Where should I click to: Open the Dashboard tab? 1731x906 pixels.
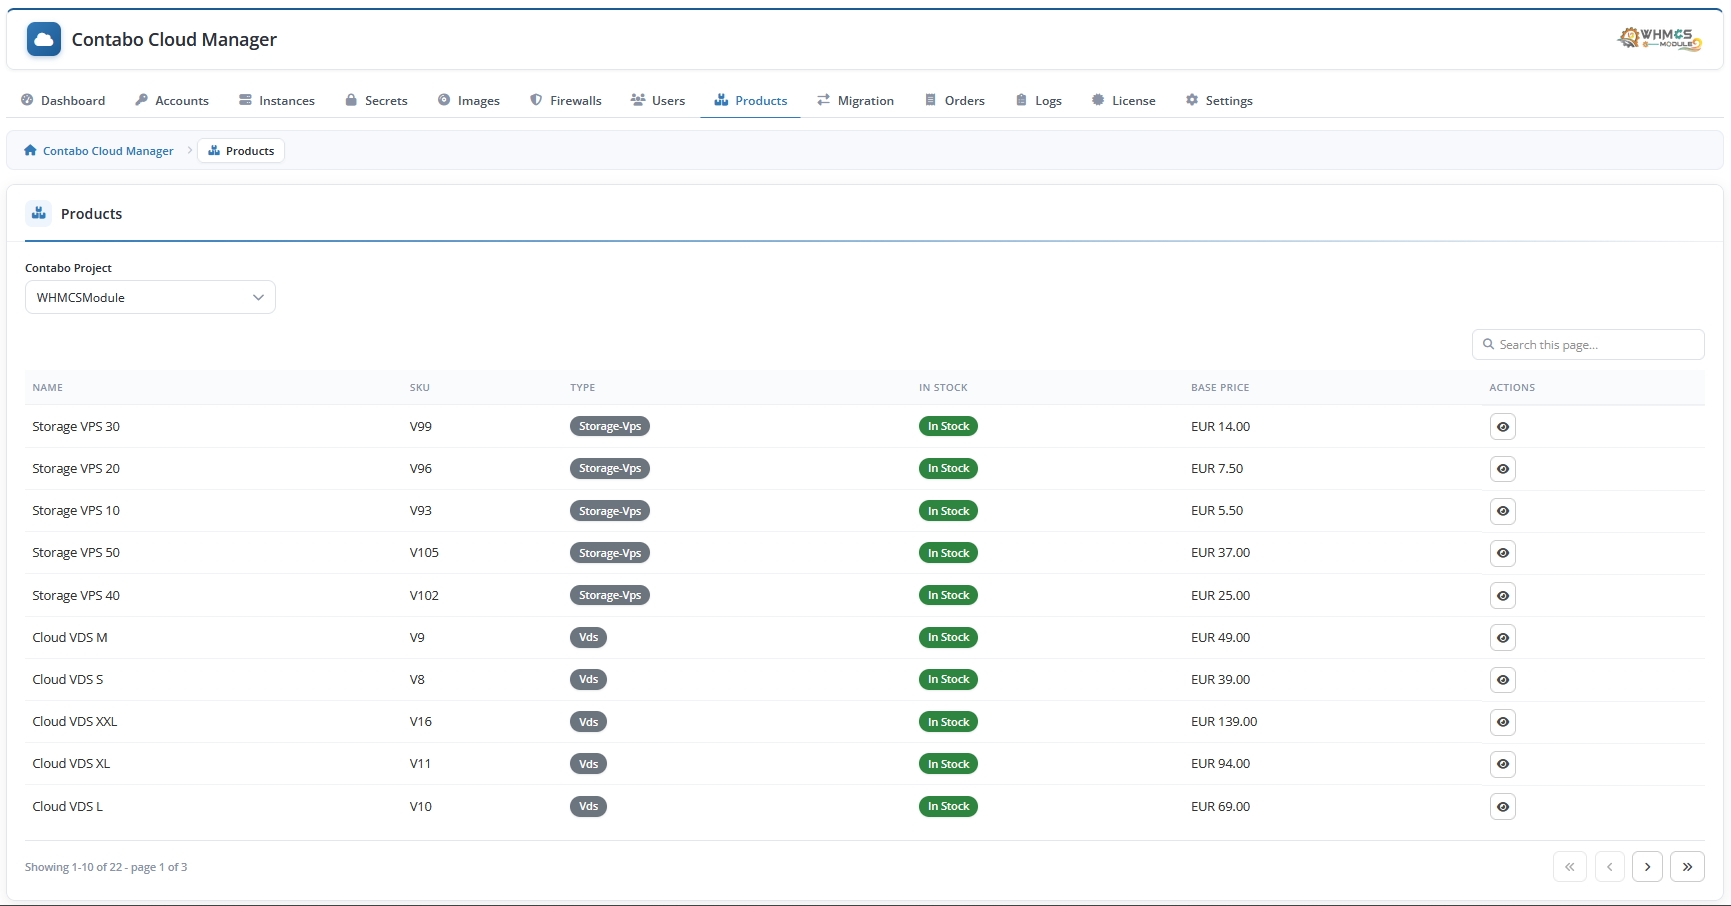[x=63, y=100]
